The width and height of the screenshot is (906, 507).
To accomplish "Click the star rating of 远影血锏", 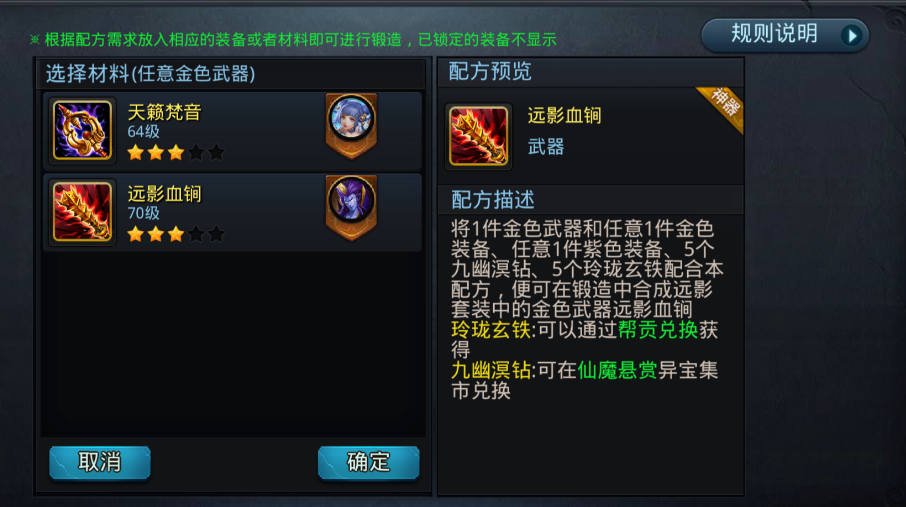I will click(x=176, y=234).
